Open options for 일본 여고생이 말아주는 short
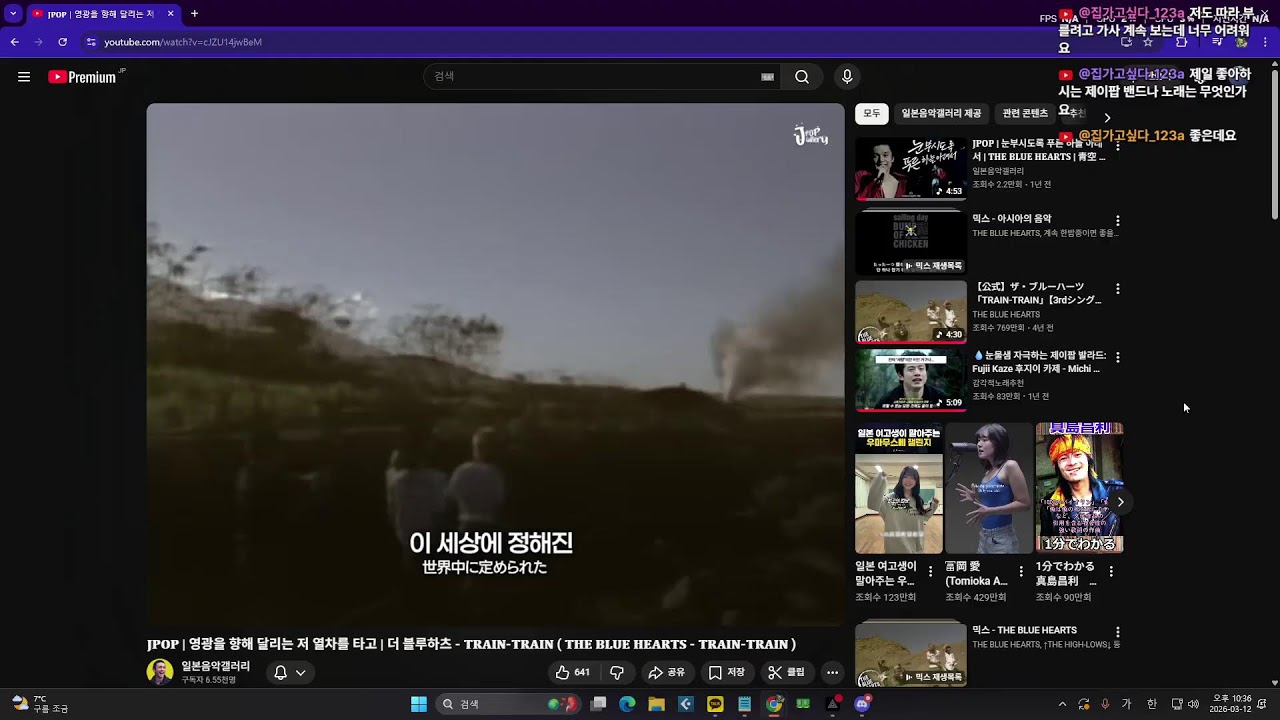Viewport: 1280px width, 720px height. click(x=930, y=572)
